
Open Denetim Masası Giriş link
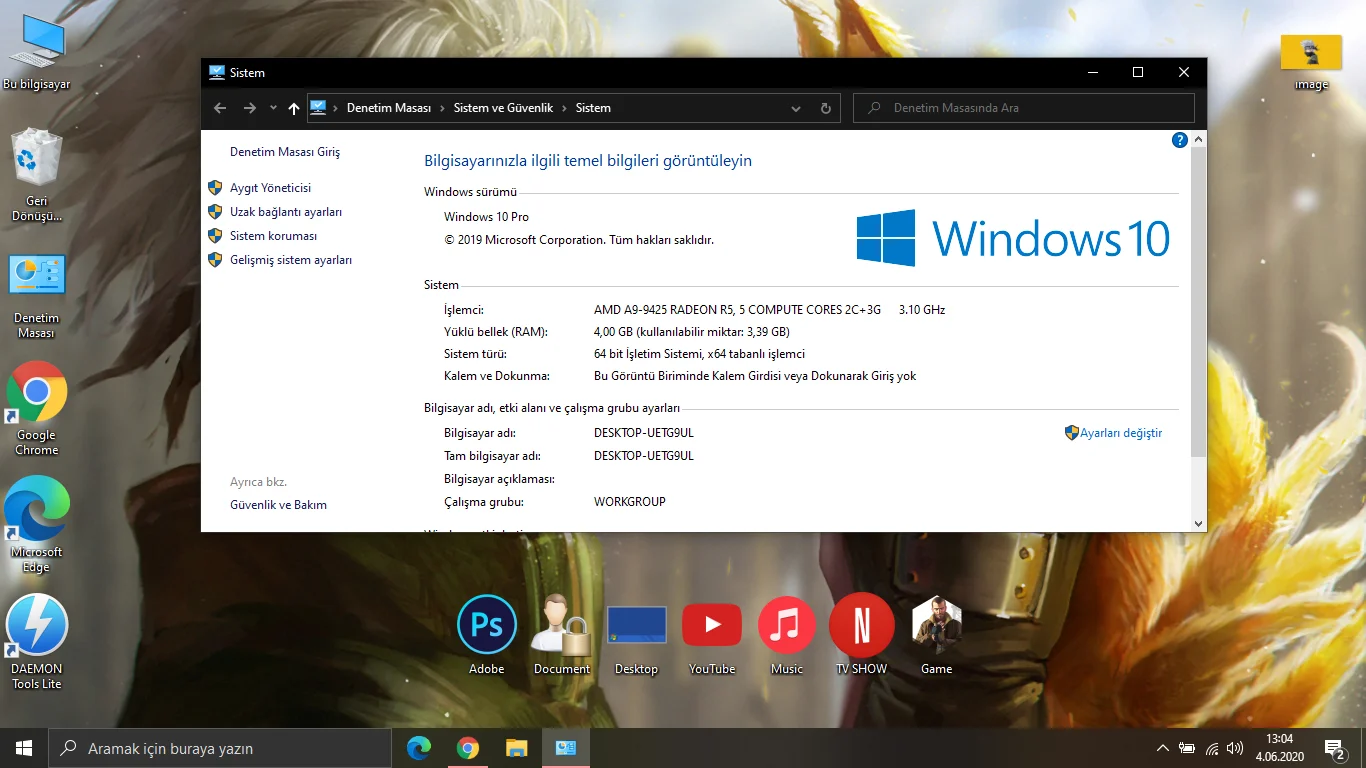click(x=285, y=152)
